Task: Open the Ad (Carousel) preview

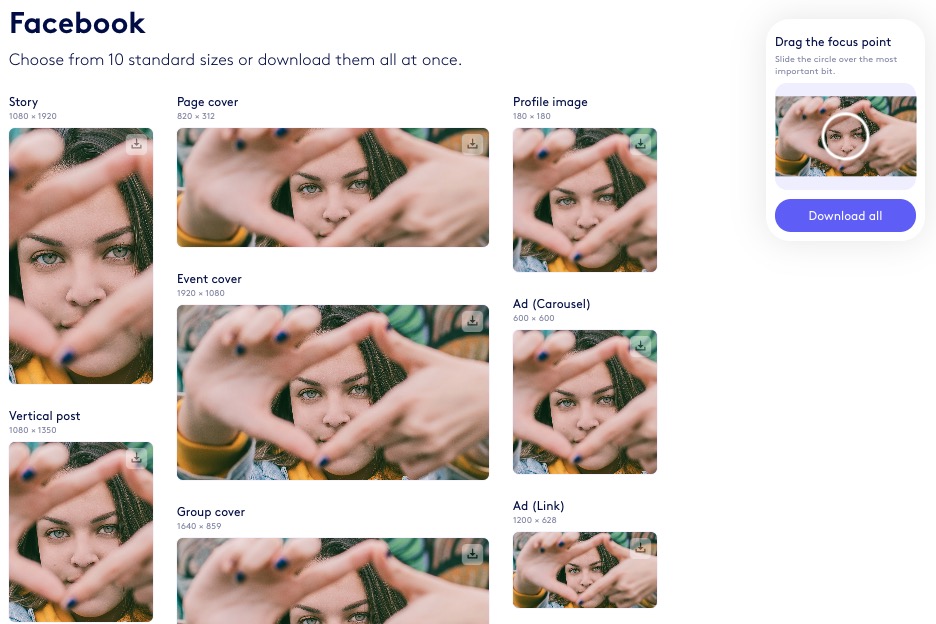Action: (584, 402)
